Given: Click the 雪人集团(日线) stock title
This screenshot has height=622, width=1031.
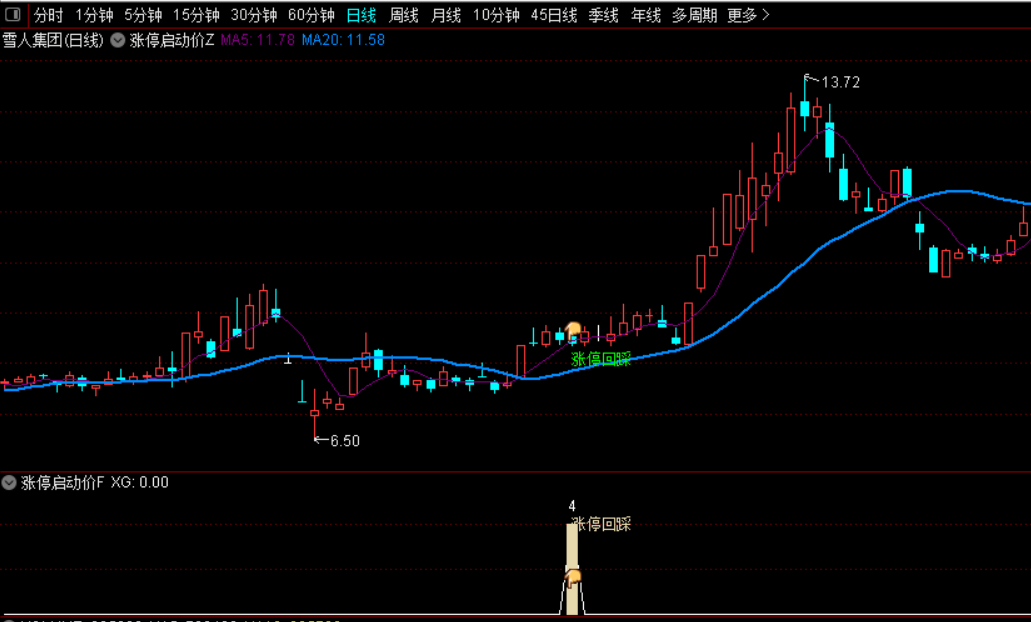Looking at the screenshot, I should coord(53,40).
